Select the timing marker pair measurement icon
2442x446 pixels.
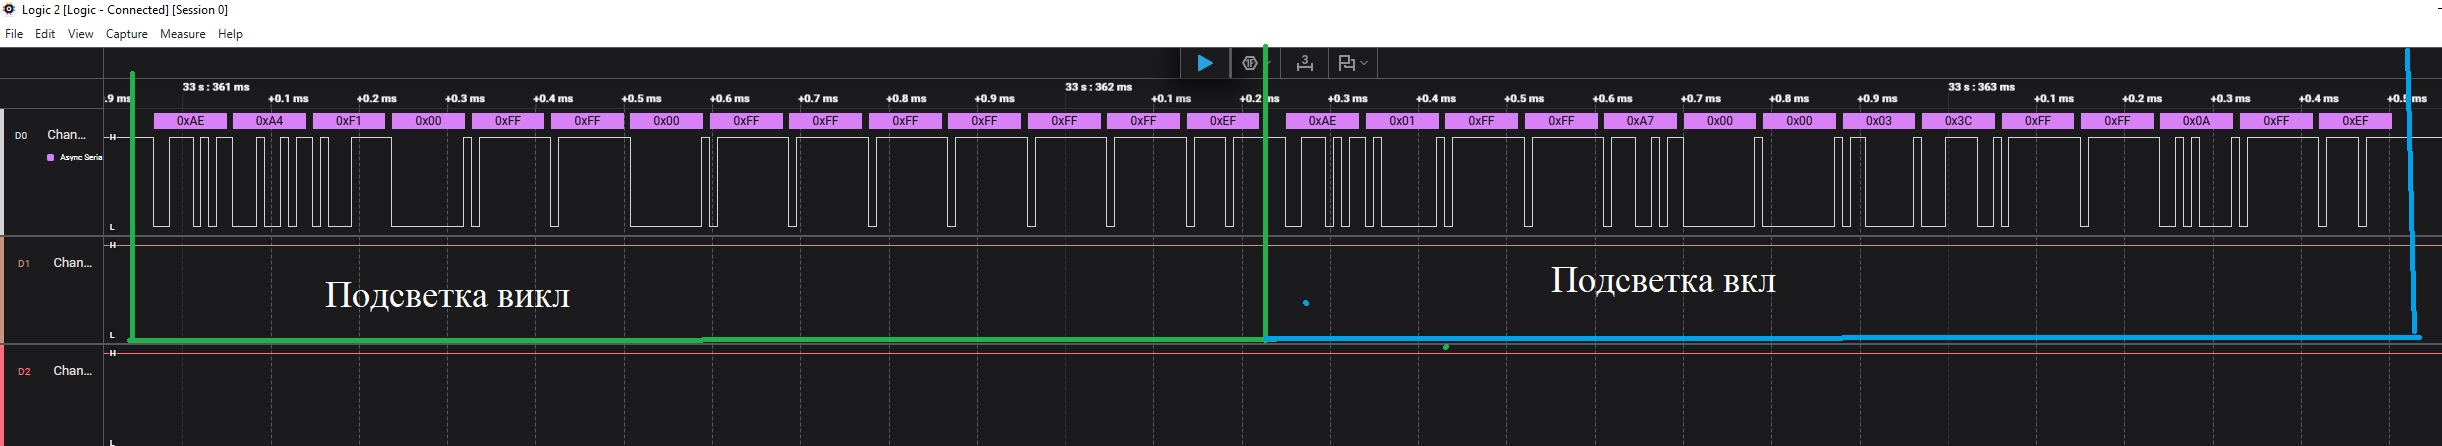(x=1304, y=63)
